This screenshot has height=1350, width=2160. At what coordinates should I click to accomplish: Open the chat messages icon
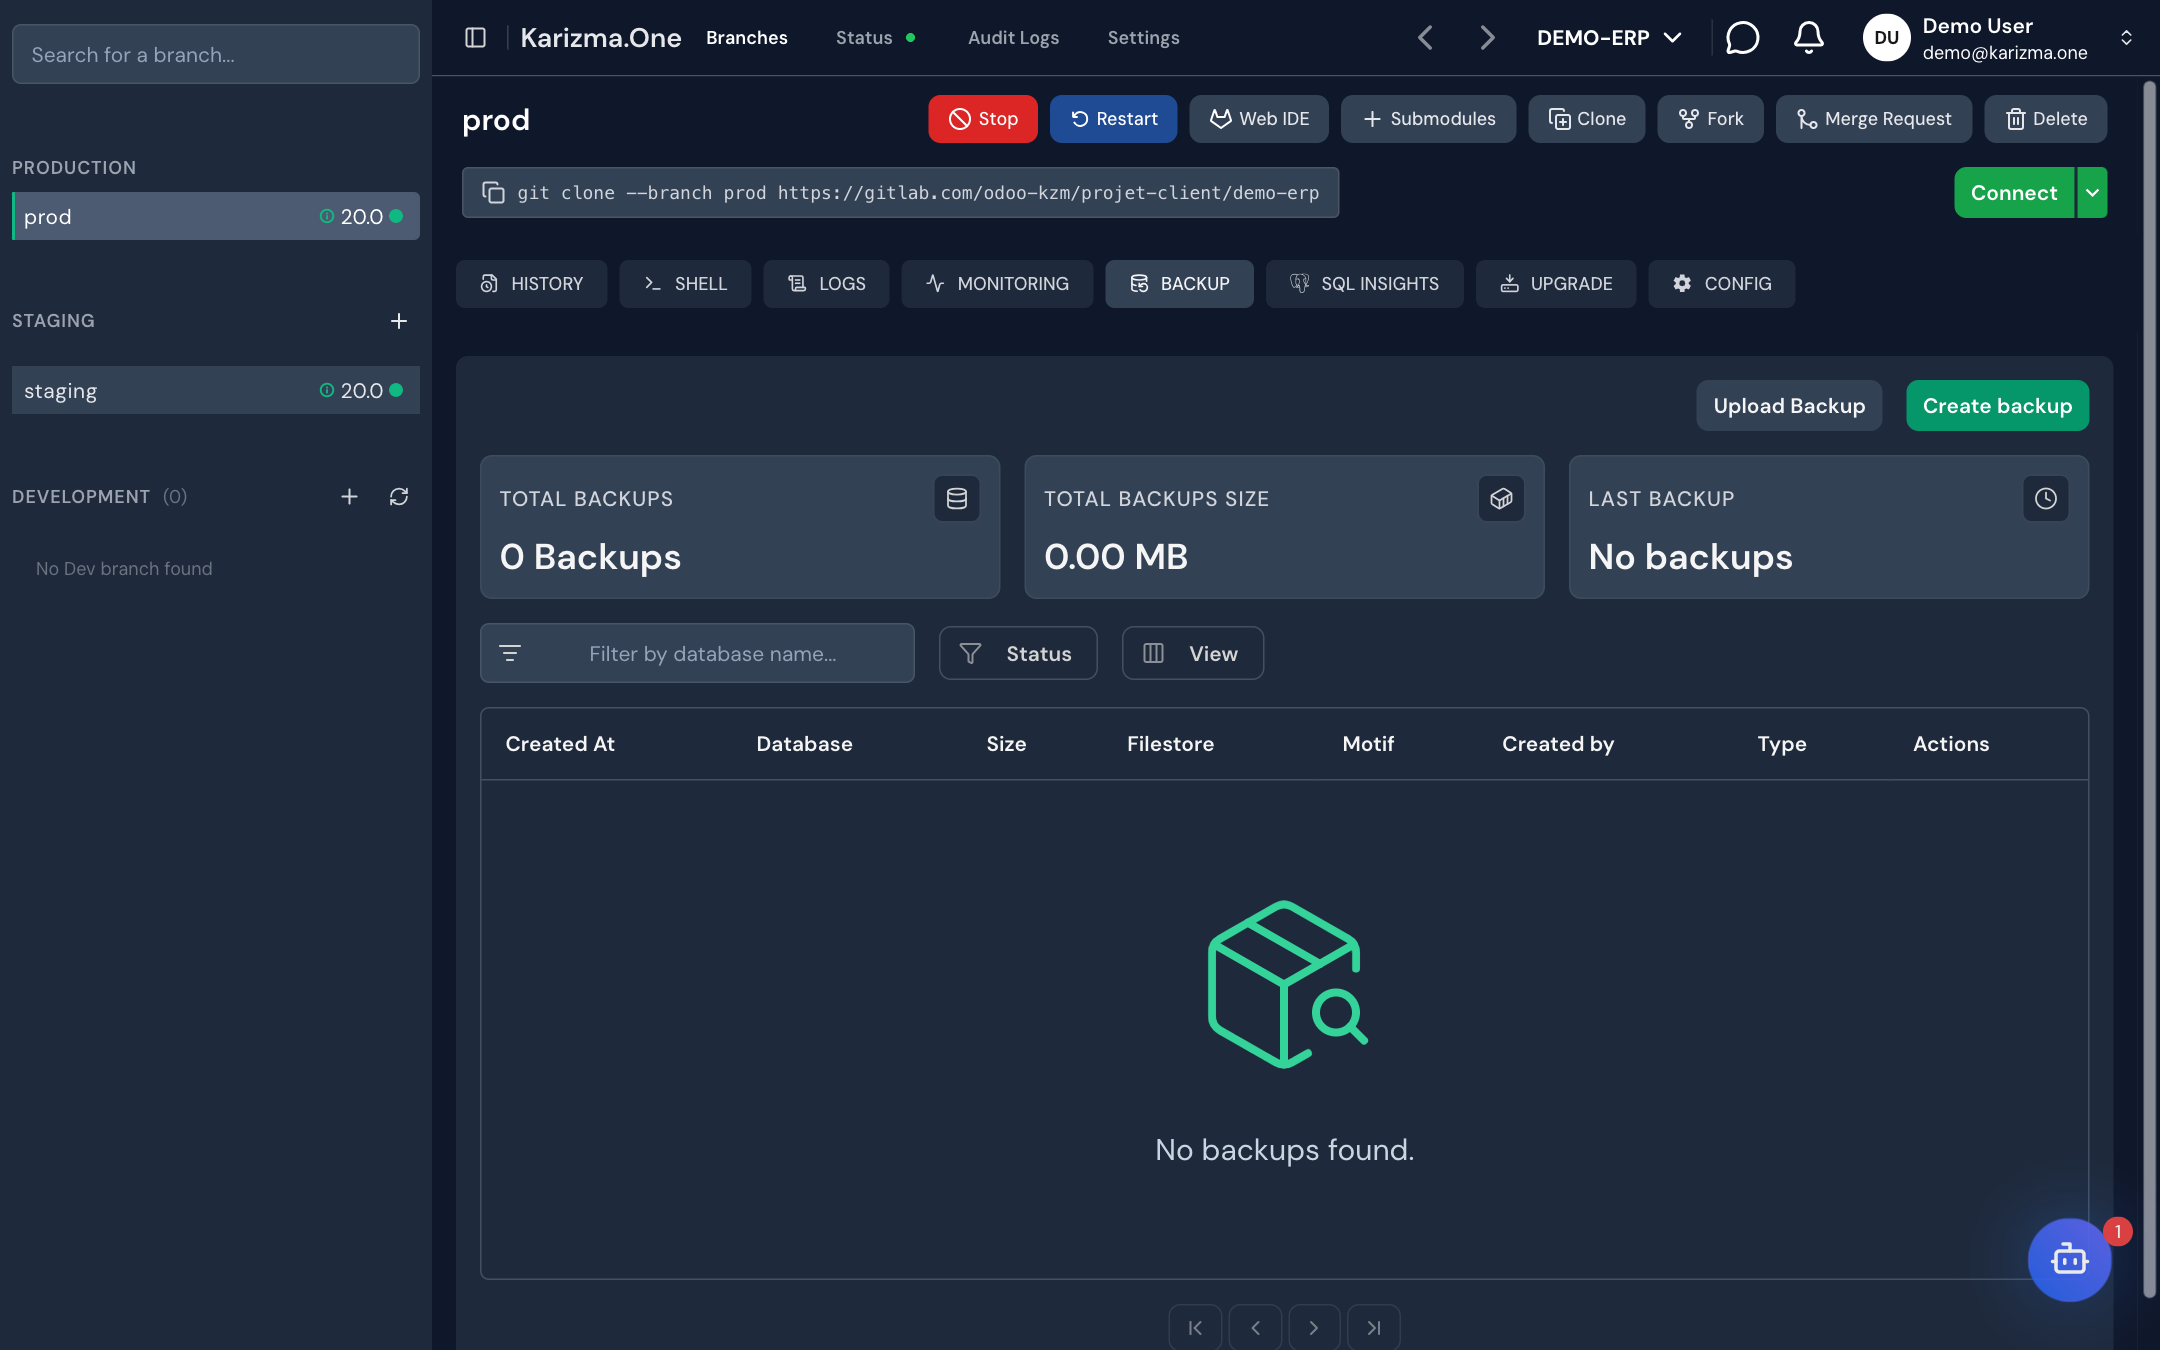pyautogui.click(x=1742, y=38)
